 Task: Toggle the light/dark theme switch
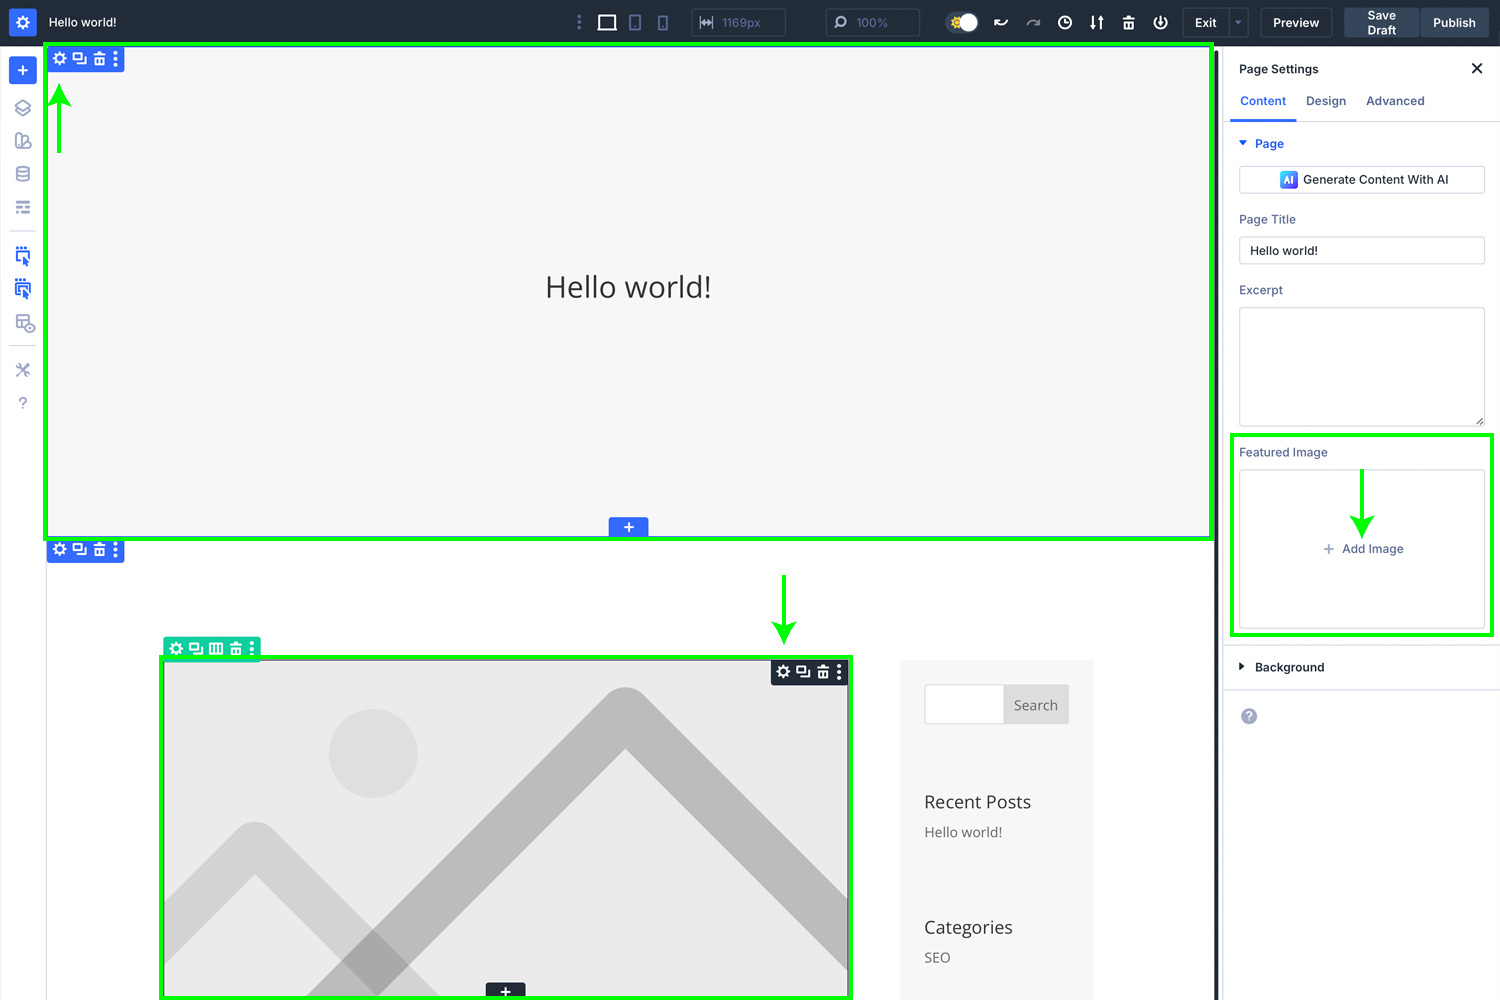point(960,22)
